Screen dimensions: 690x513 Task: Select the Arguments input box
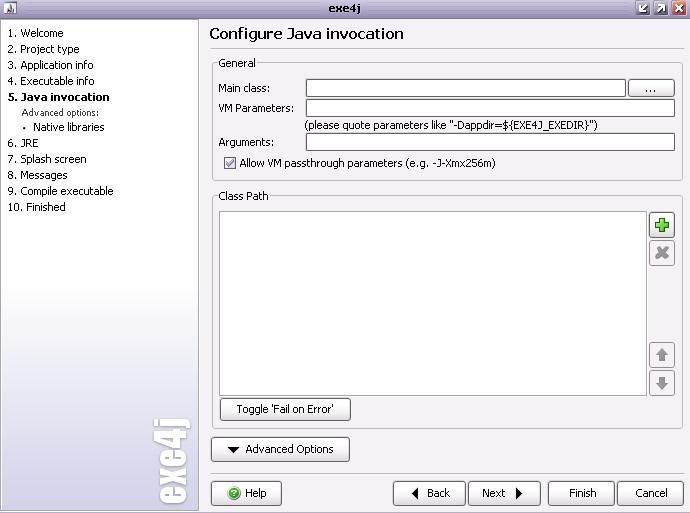490,142
